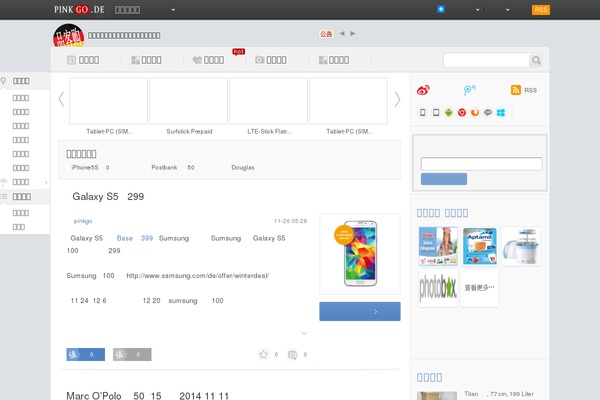Click the LTE-Stick Flatr... carousel label
The image size is (600, 400).
point(269,131)
